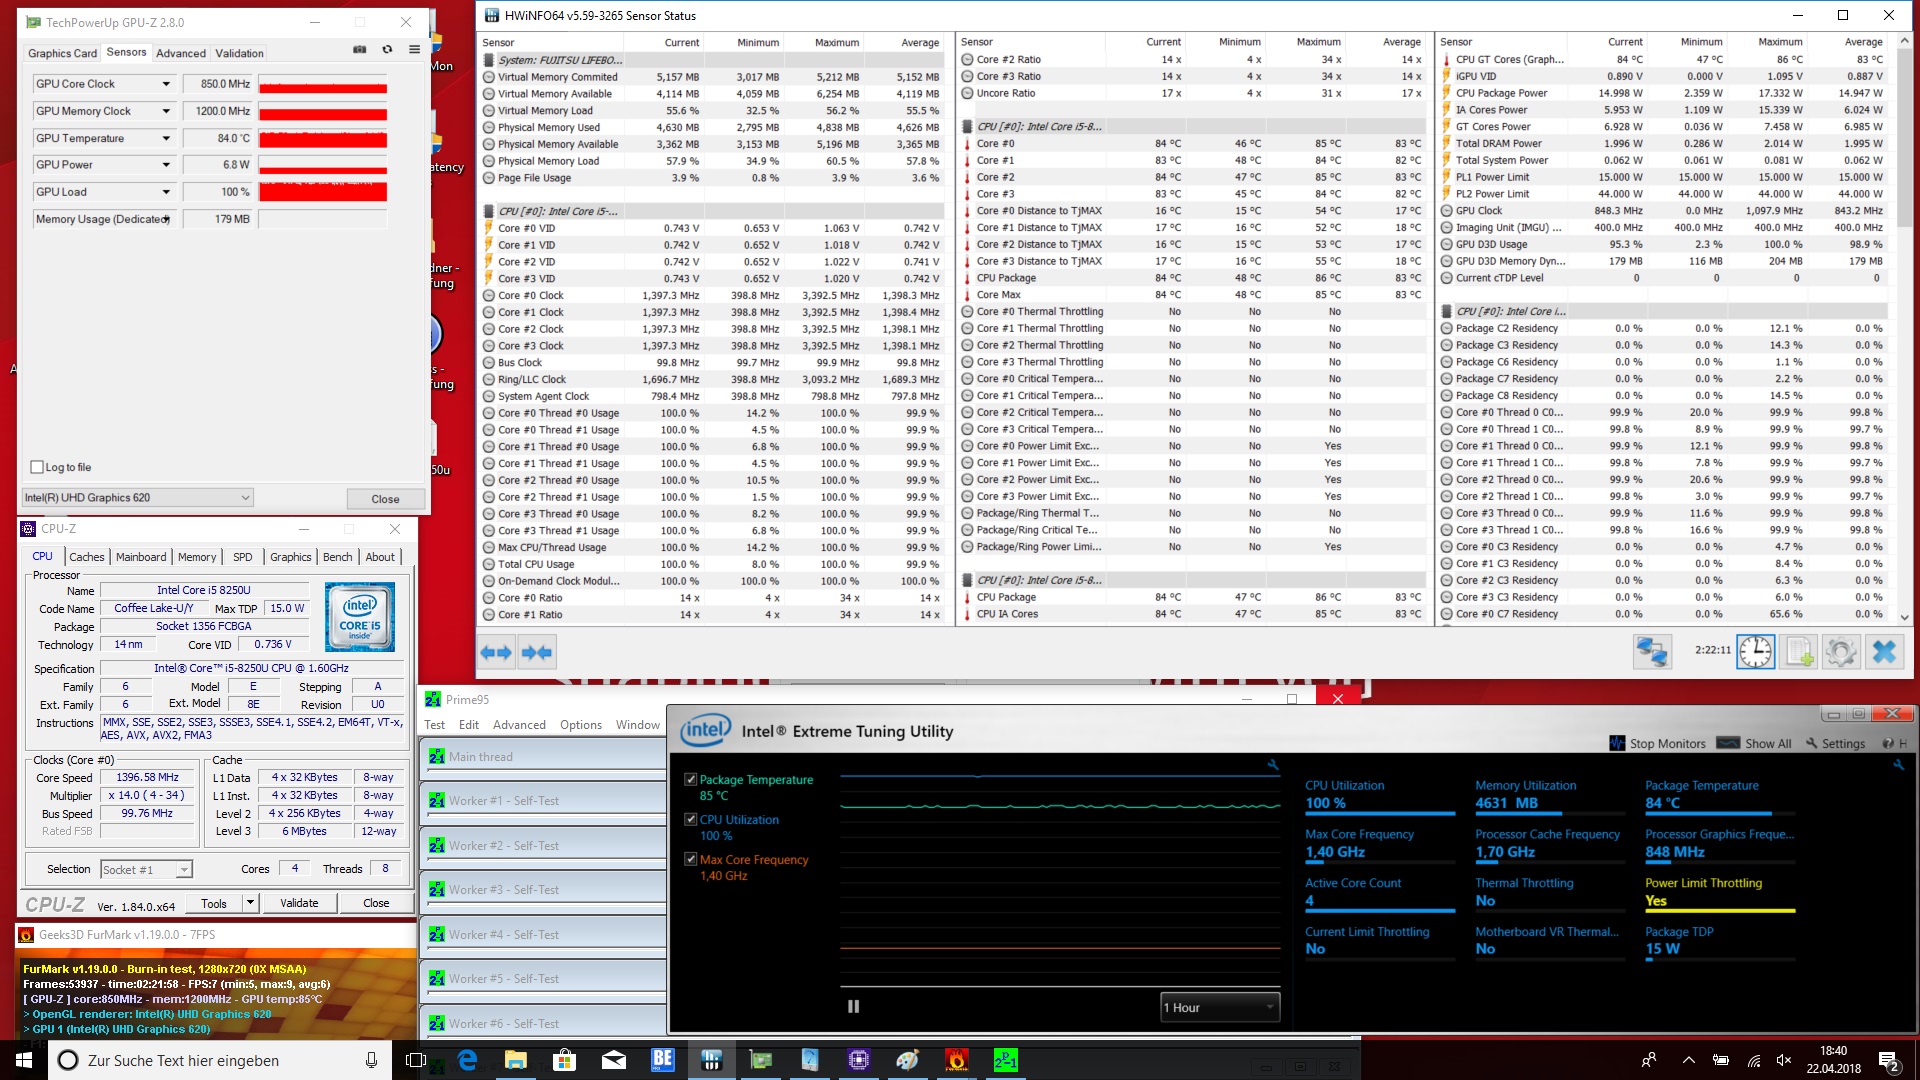Open HWiNFO sensor settings gear
1920x1080 pixels.
click(x=1841, y=652)
